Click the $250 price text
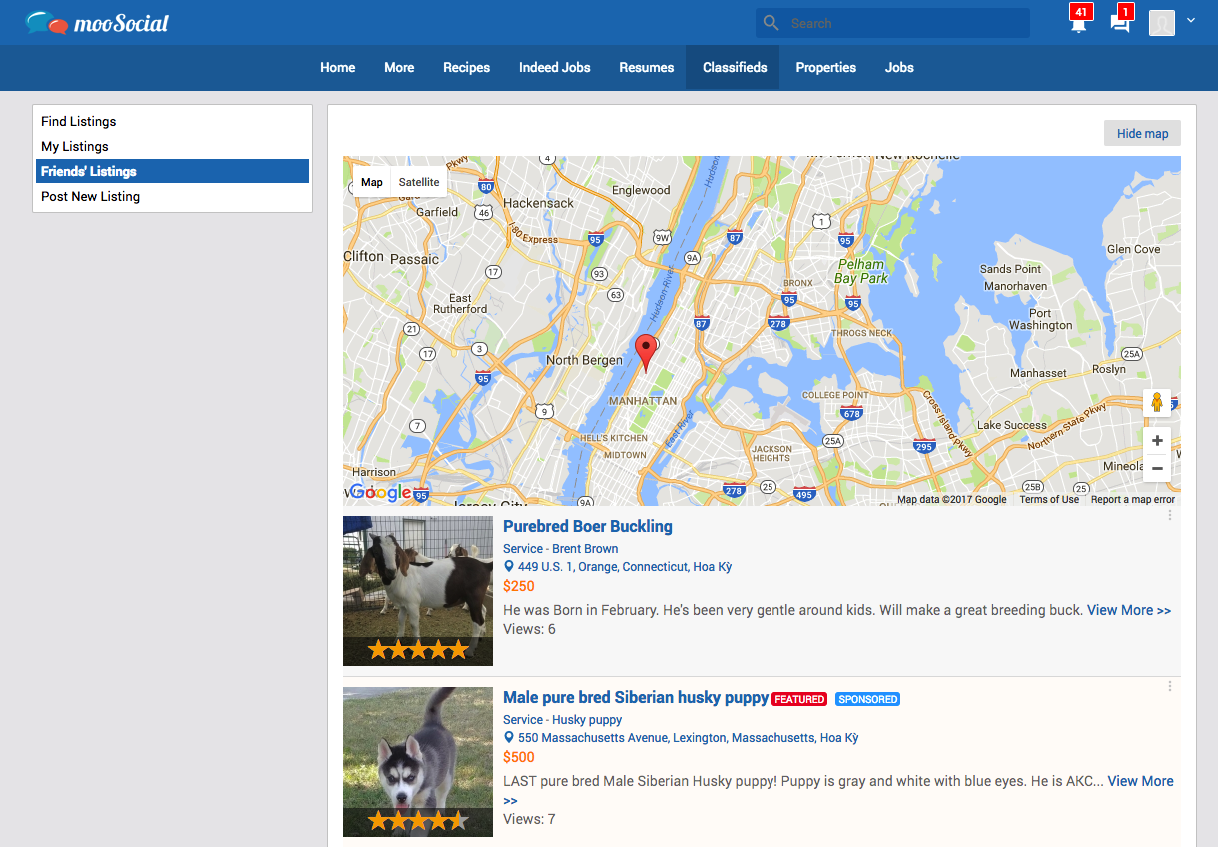The height and width of the screenshot is (847, 1218). [519, 586]
